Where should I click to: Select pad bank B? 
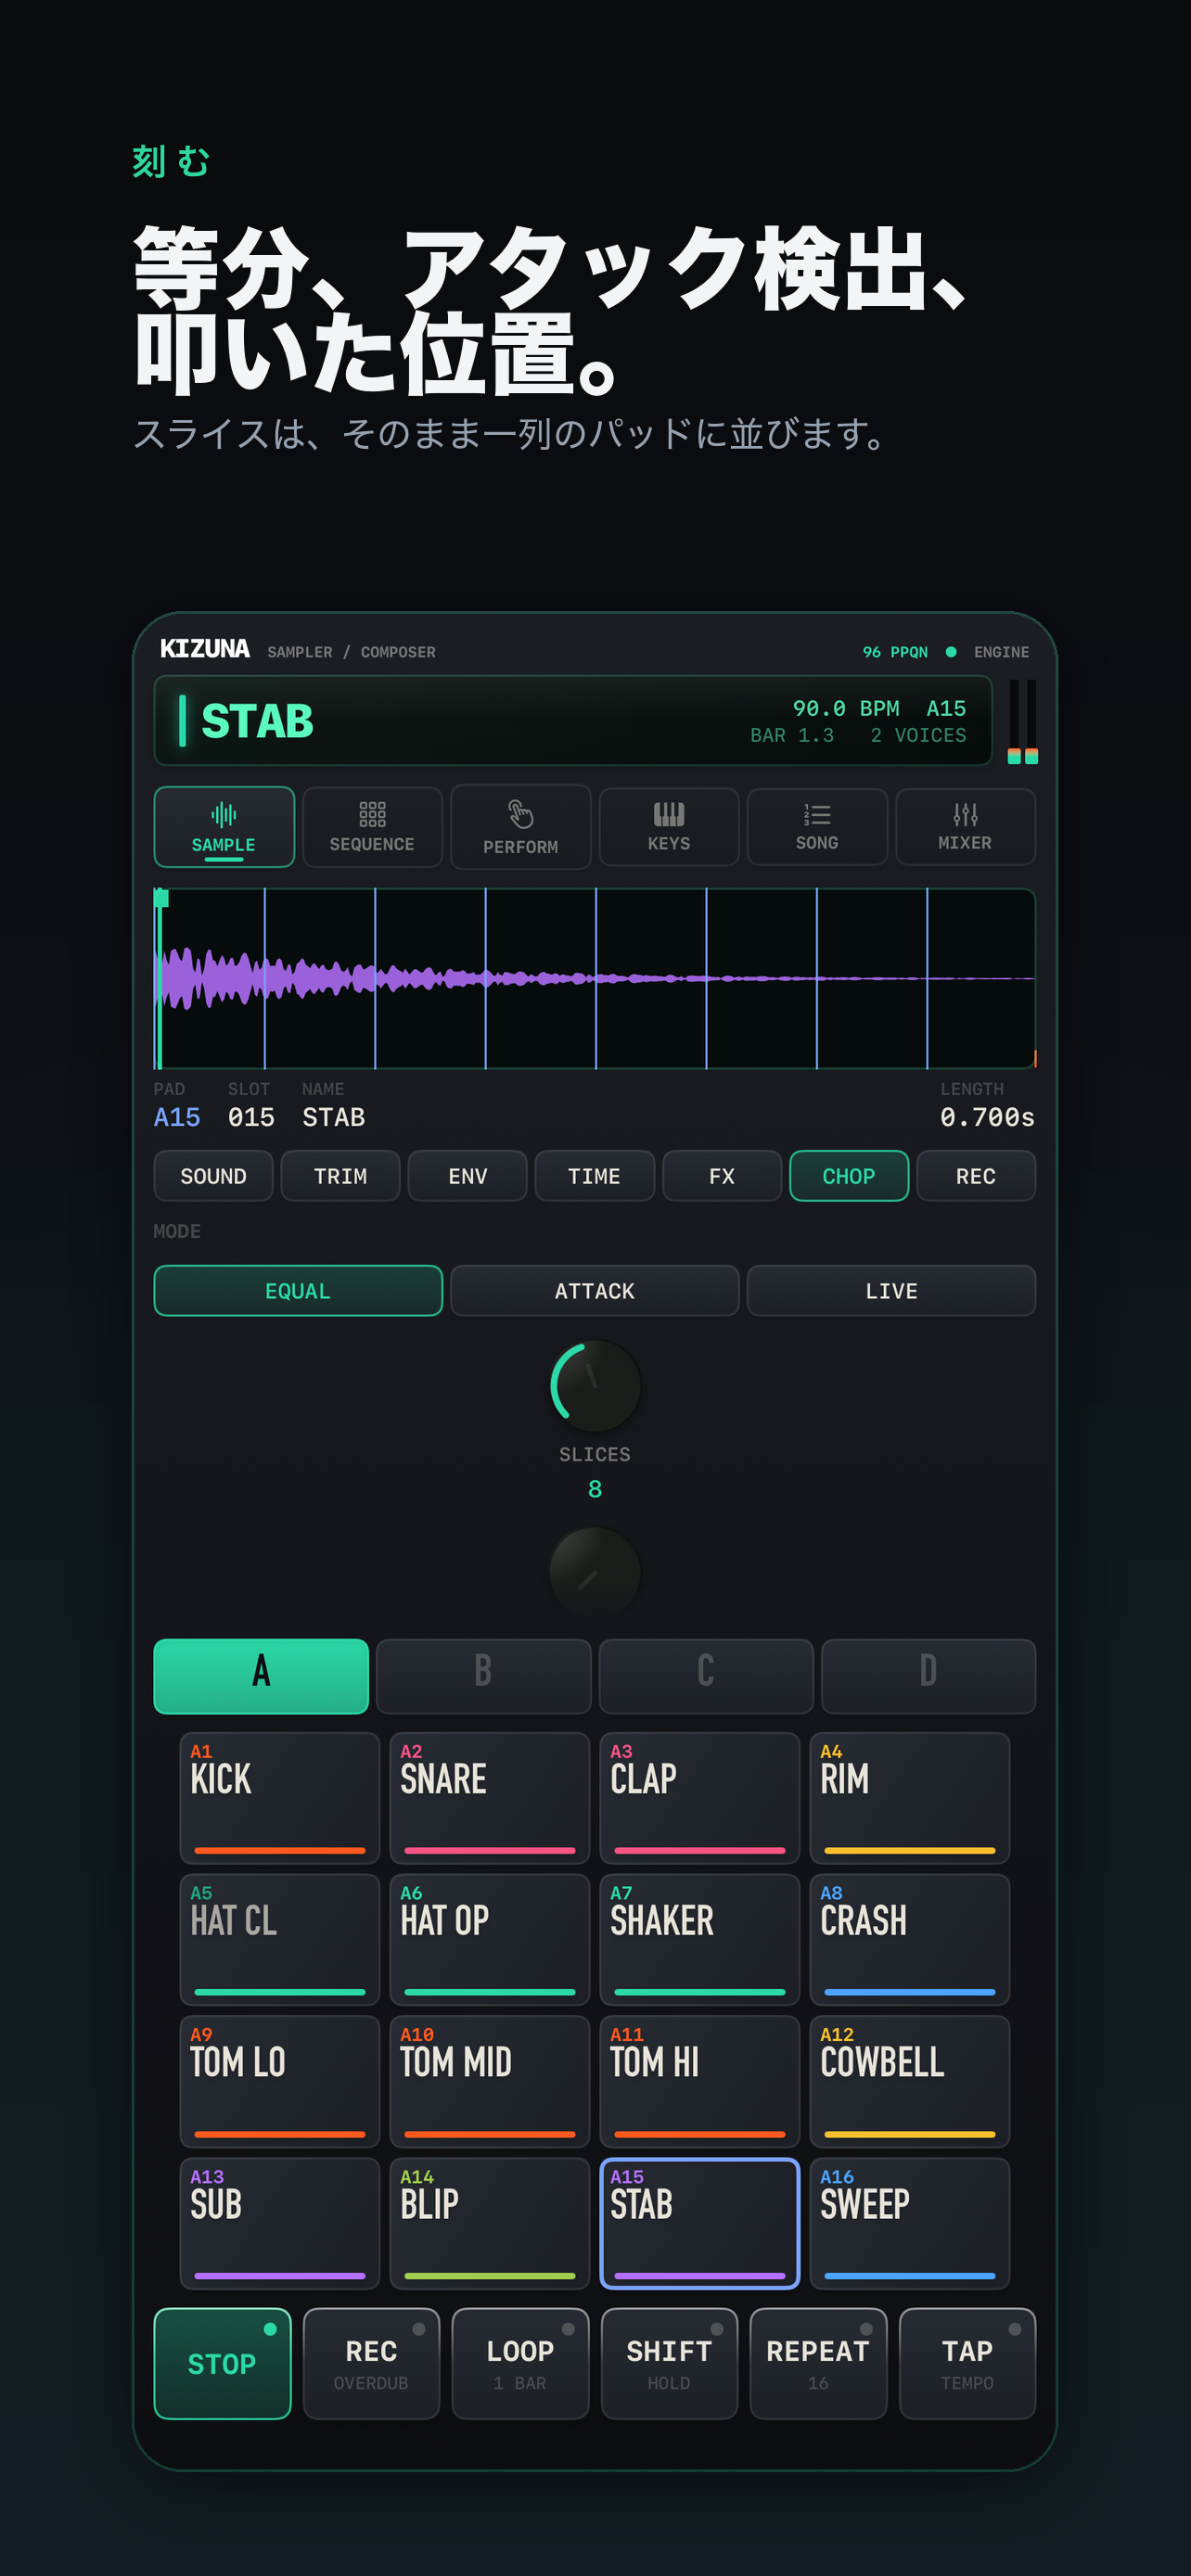click(x=483, y=1676)
